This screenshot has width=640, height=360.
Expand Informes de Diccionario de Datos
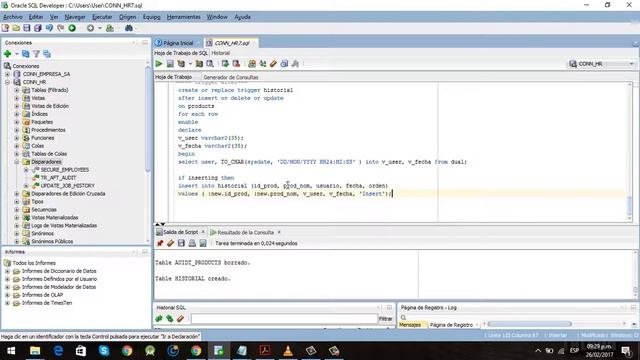pyautogui.click(x=7, y=271)
